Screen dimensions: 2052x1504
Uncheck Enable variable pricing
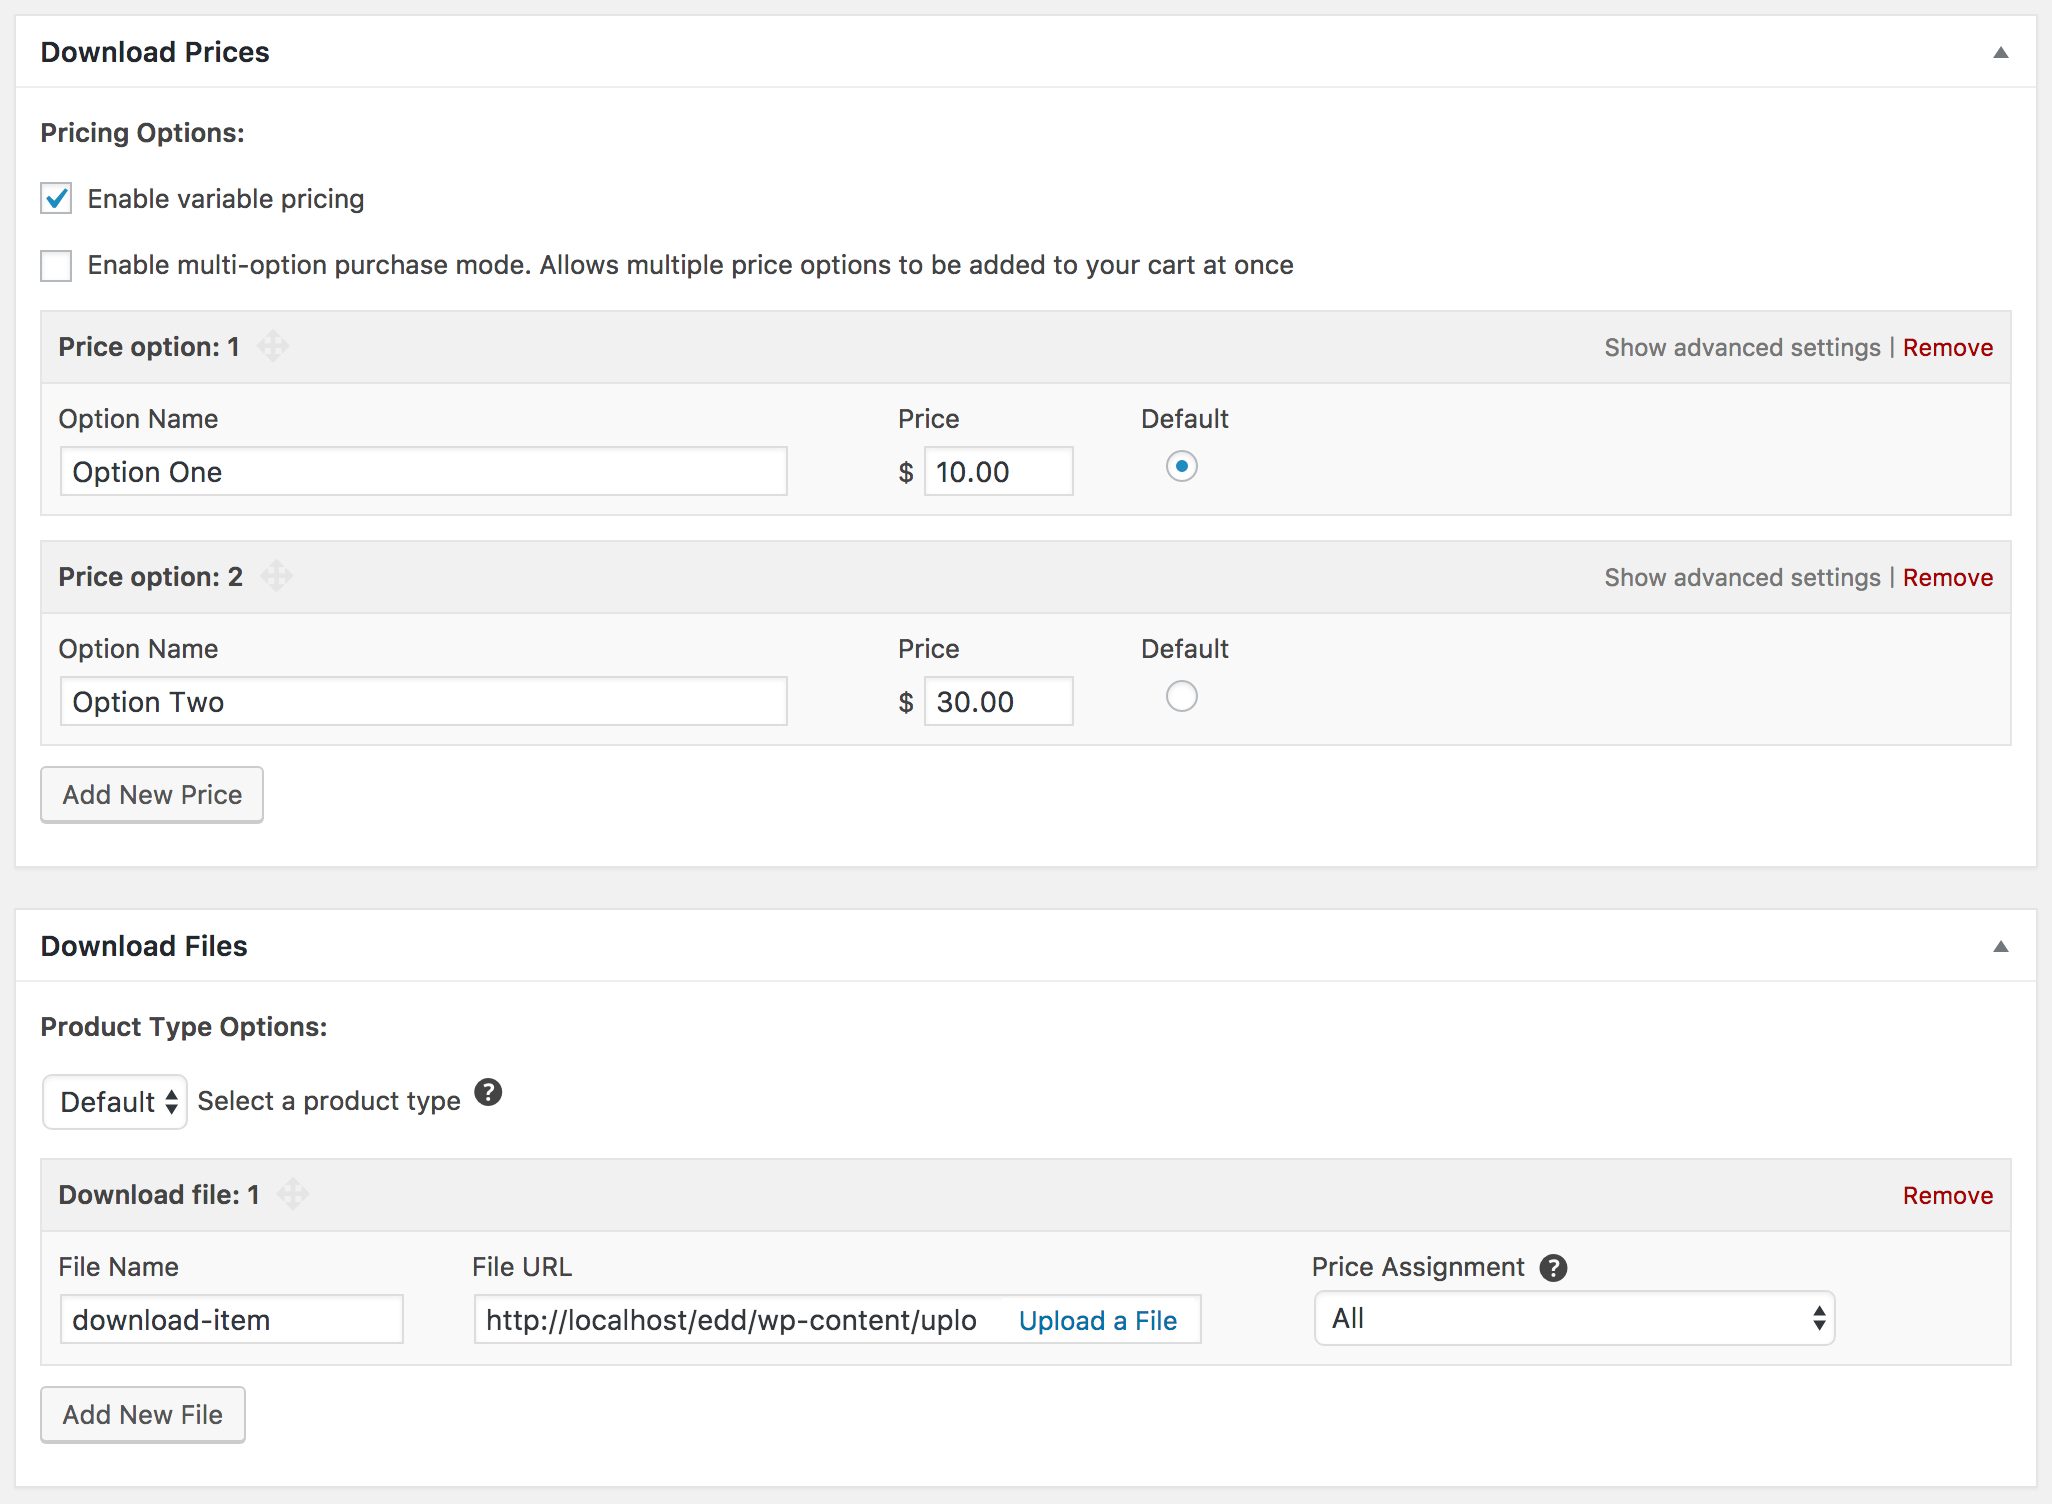[56, 198]
